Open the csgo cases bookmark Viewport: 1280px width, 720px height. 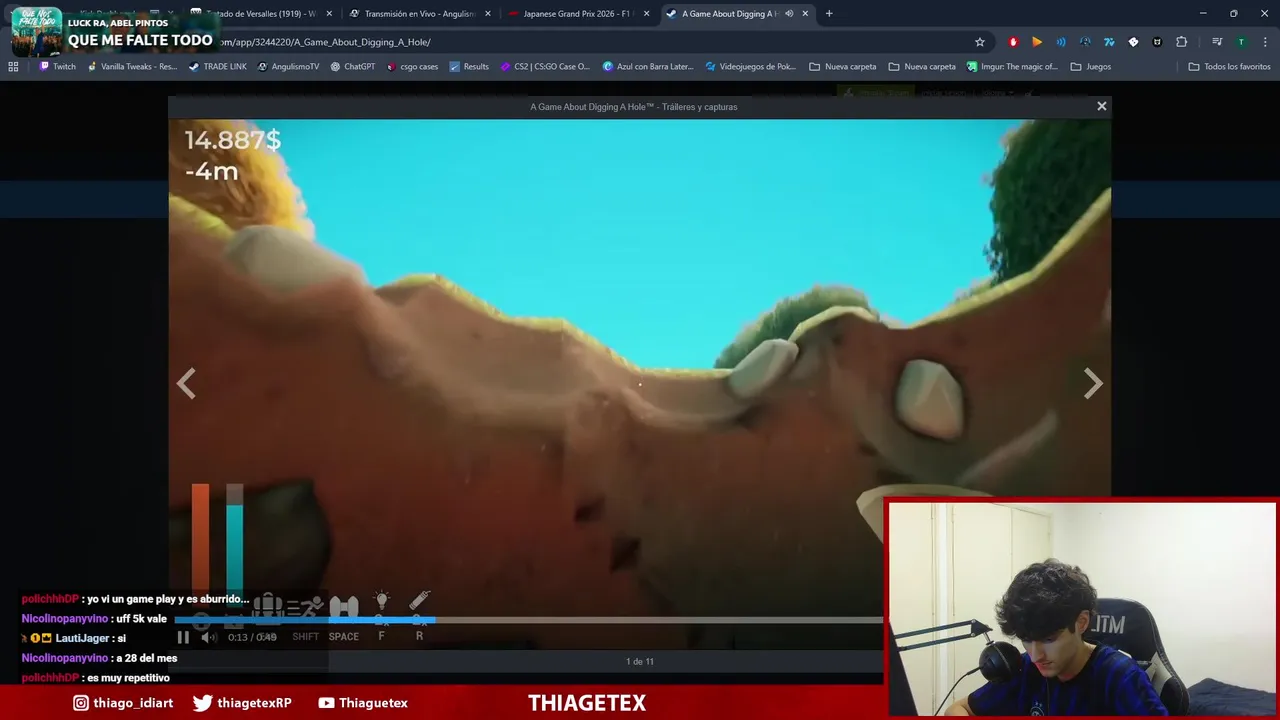click(x=412, y=67)
